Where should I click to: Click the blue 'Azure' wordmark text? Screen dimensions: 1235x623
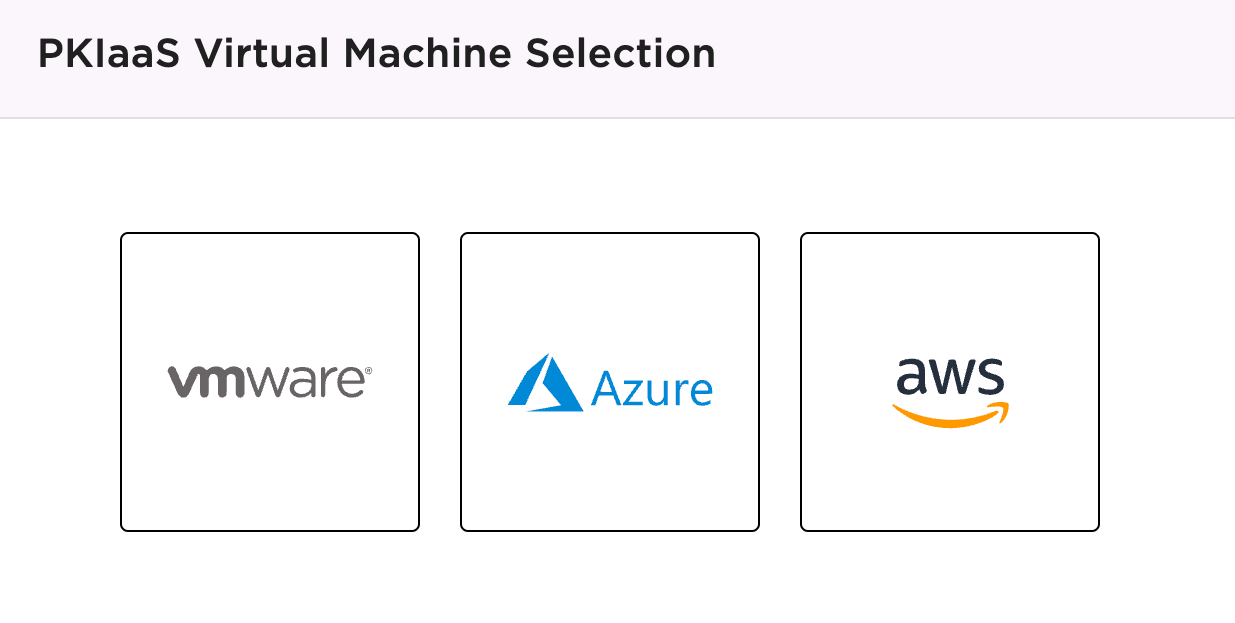coord(651,388)
